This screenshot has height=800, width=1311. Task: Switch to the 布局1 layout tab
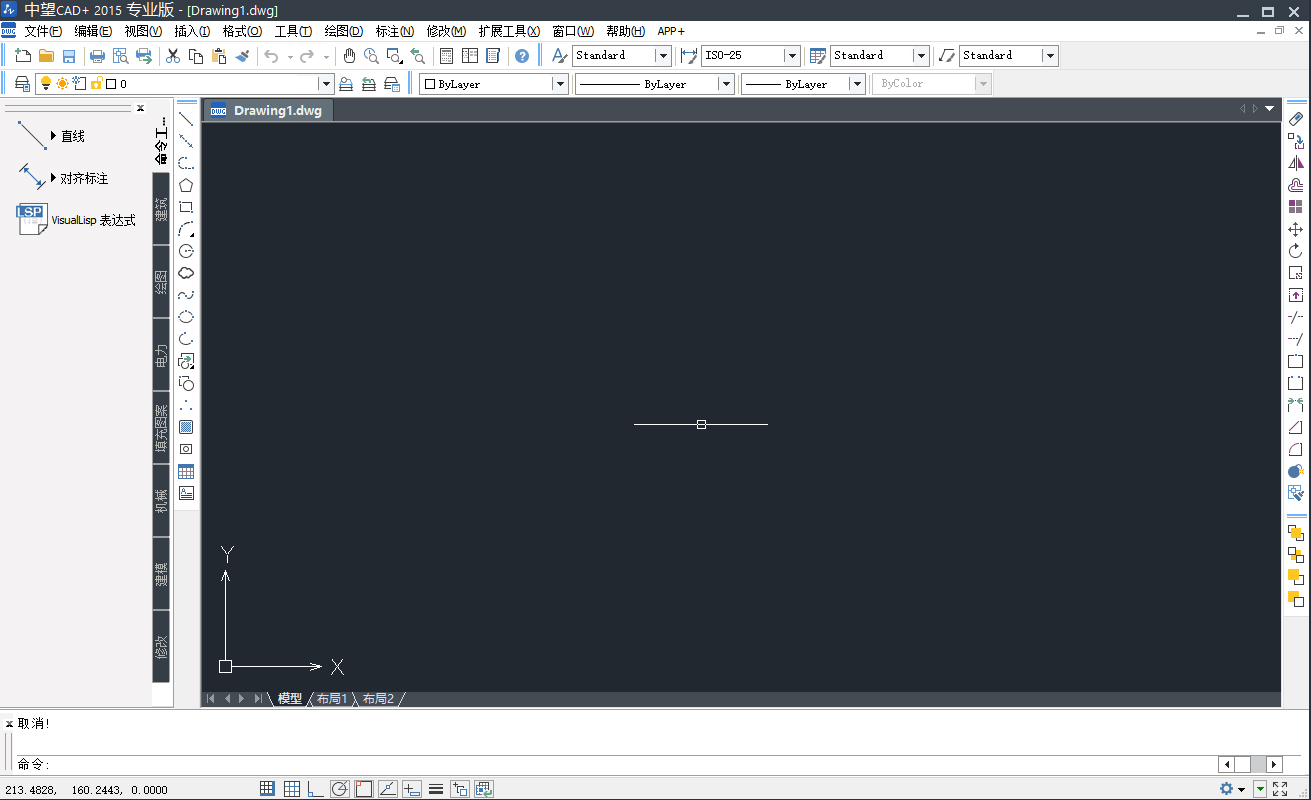coord(332,698)
